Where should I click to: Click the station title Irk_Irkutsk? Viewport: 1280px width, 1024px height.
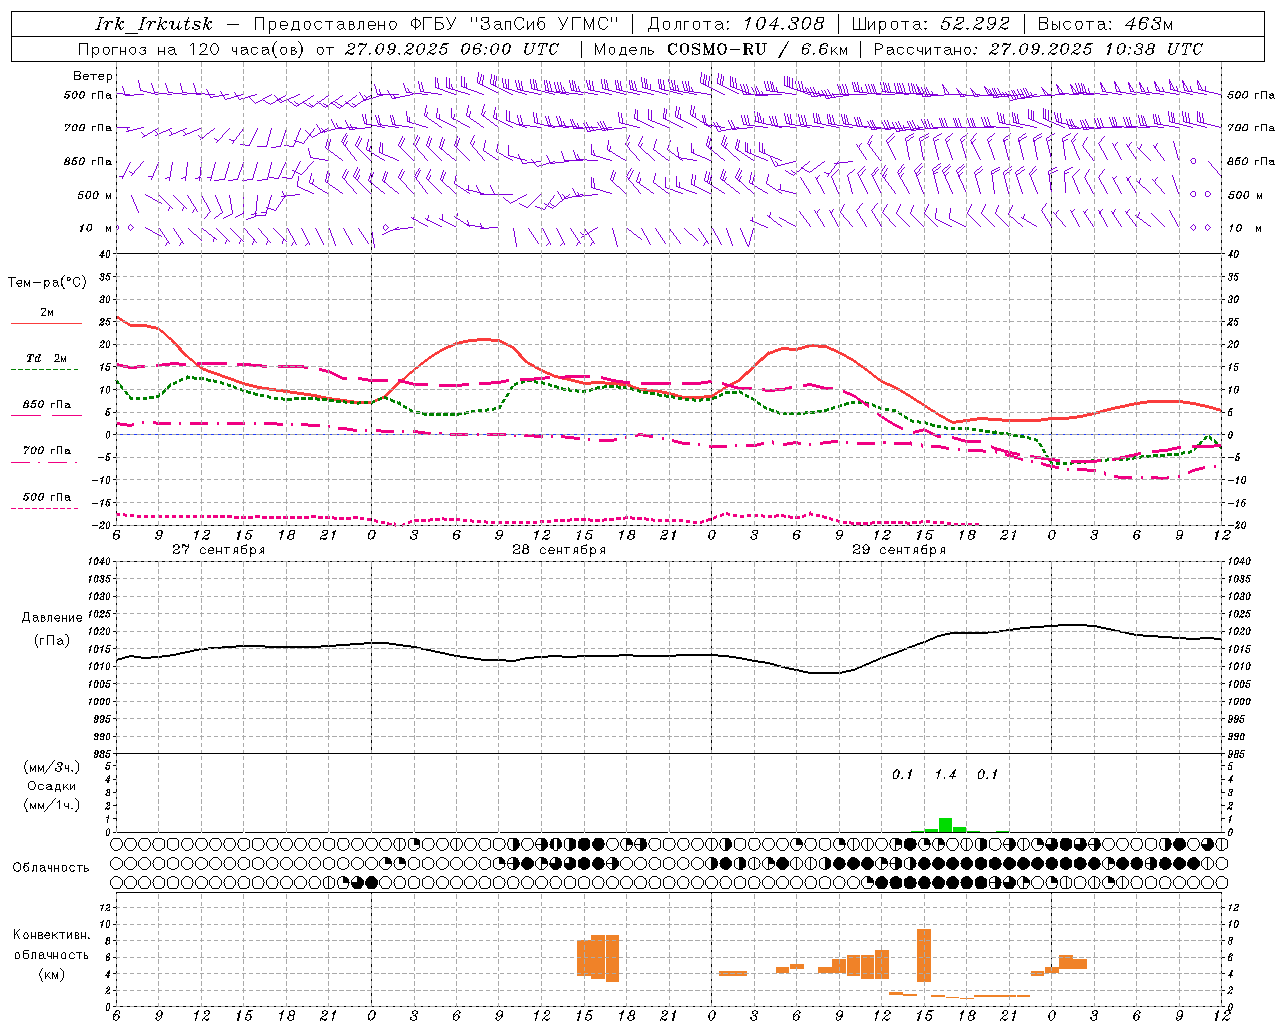pos(154,24)
